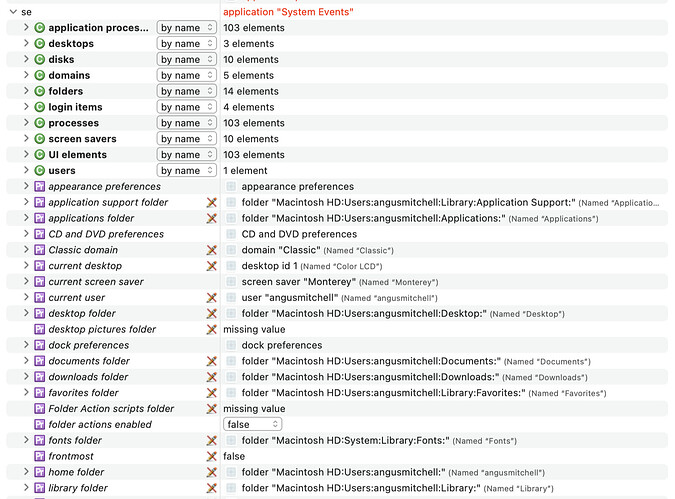
Task: Expand the documents folder property row
Action: 26,361
